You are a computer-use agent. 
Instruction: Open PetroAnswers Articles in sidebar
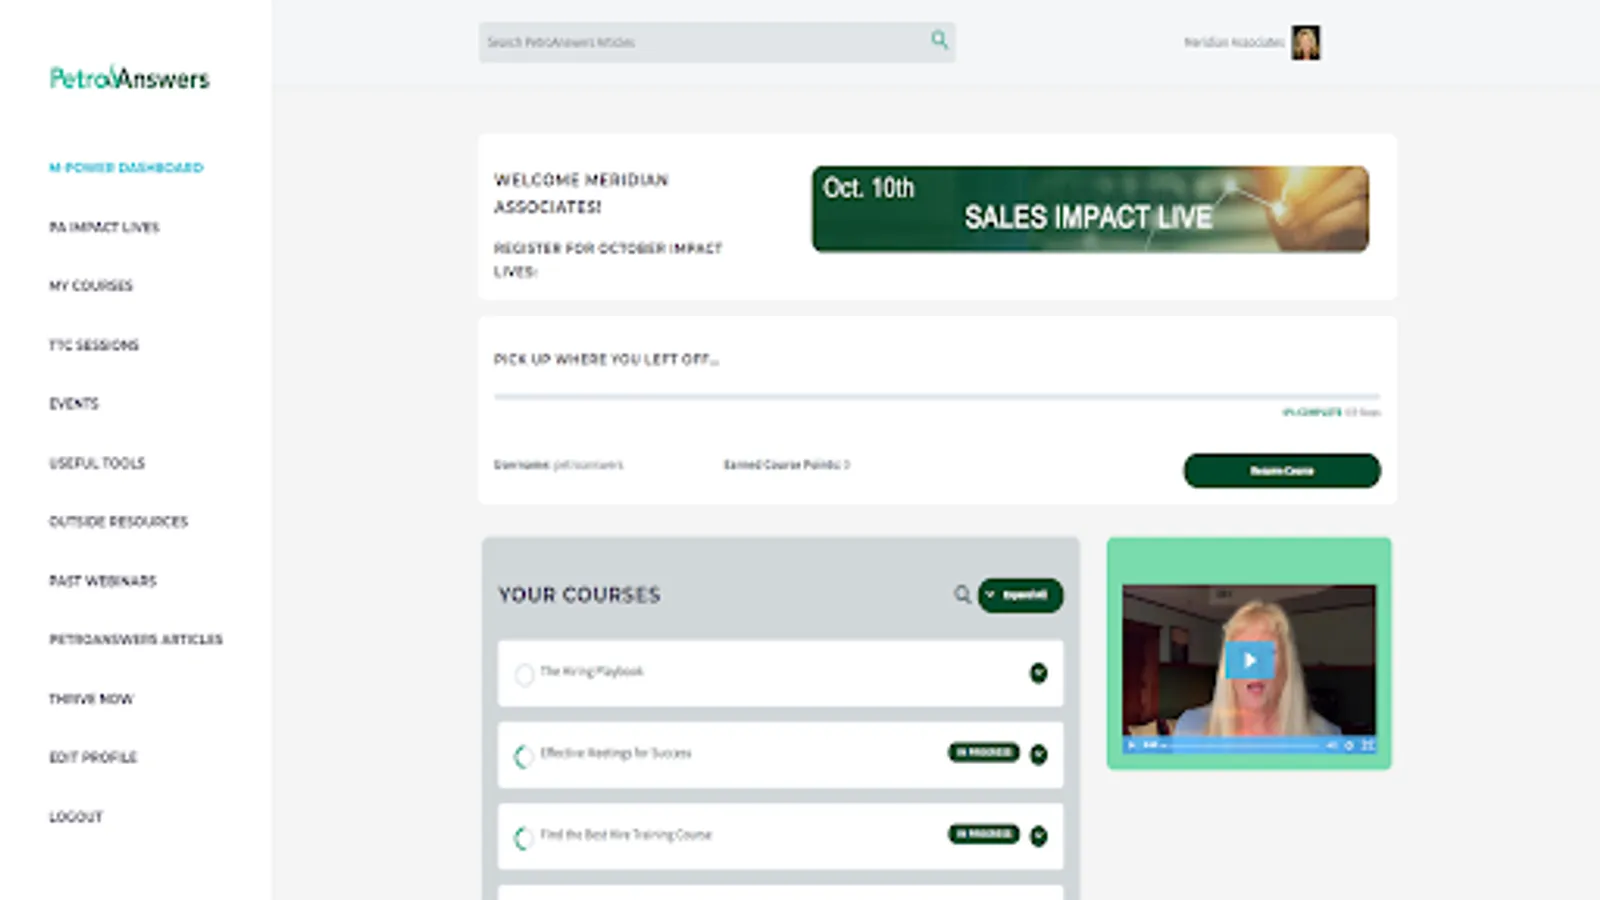tap(136, 640)
